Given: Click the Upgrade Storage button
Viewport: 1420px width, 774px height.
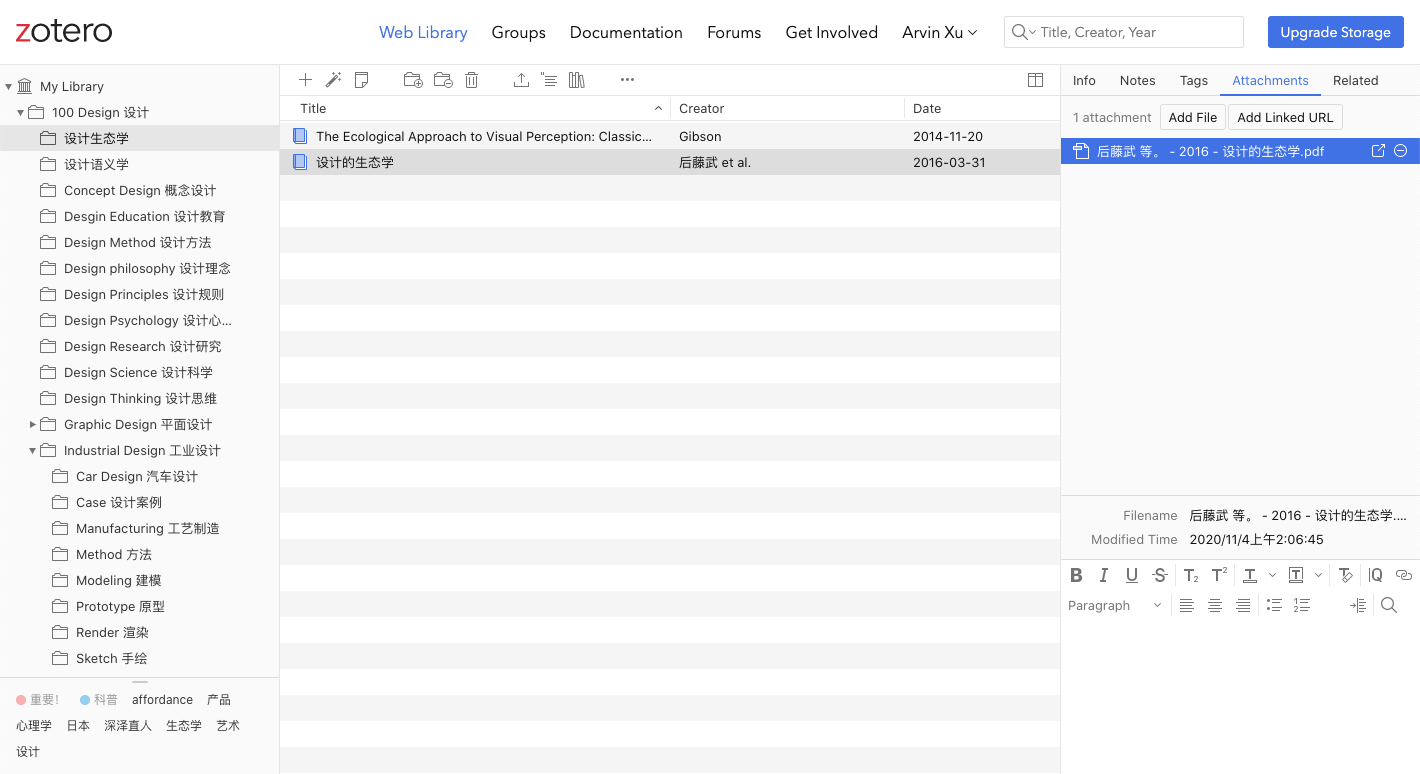Looking at the screenshot, I should pyautogui.click(x=1335, y=32).
